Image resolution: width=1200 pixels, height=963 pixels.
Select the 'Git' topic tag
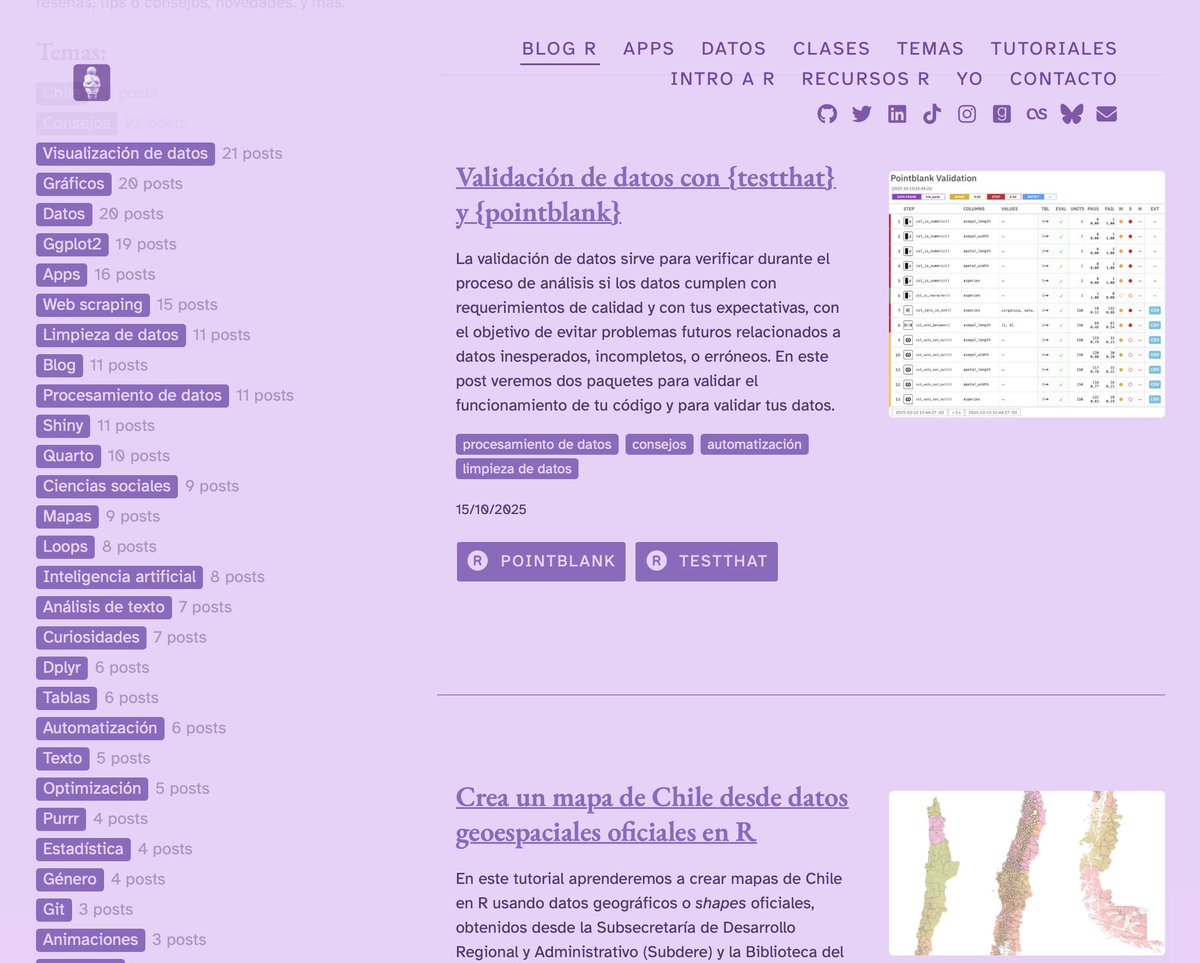(54, 909)
